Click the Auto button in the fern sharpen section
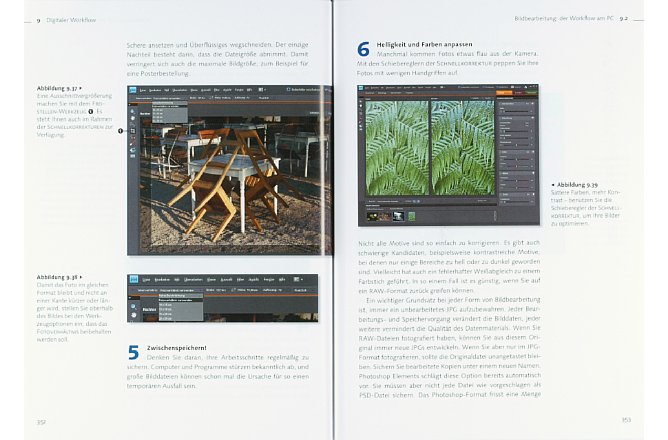 pyautogui.click(x=528, y=194)
